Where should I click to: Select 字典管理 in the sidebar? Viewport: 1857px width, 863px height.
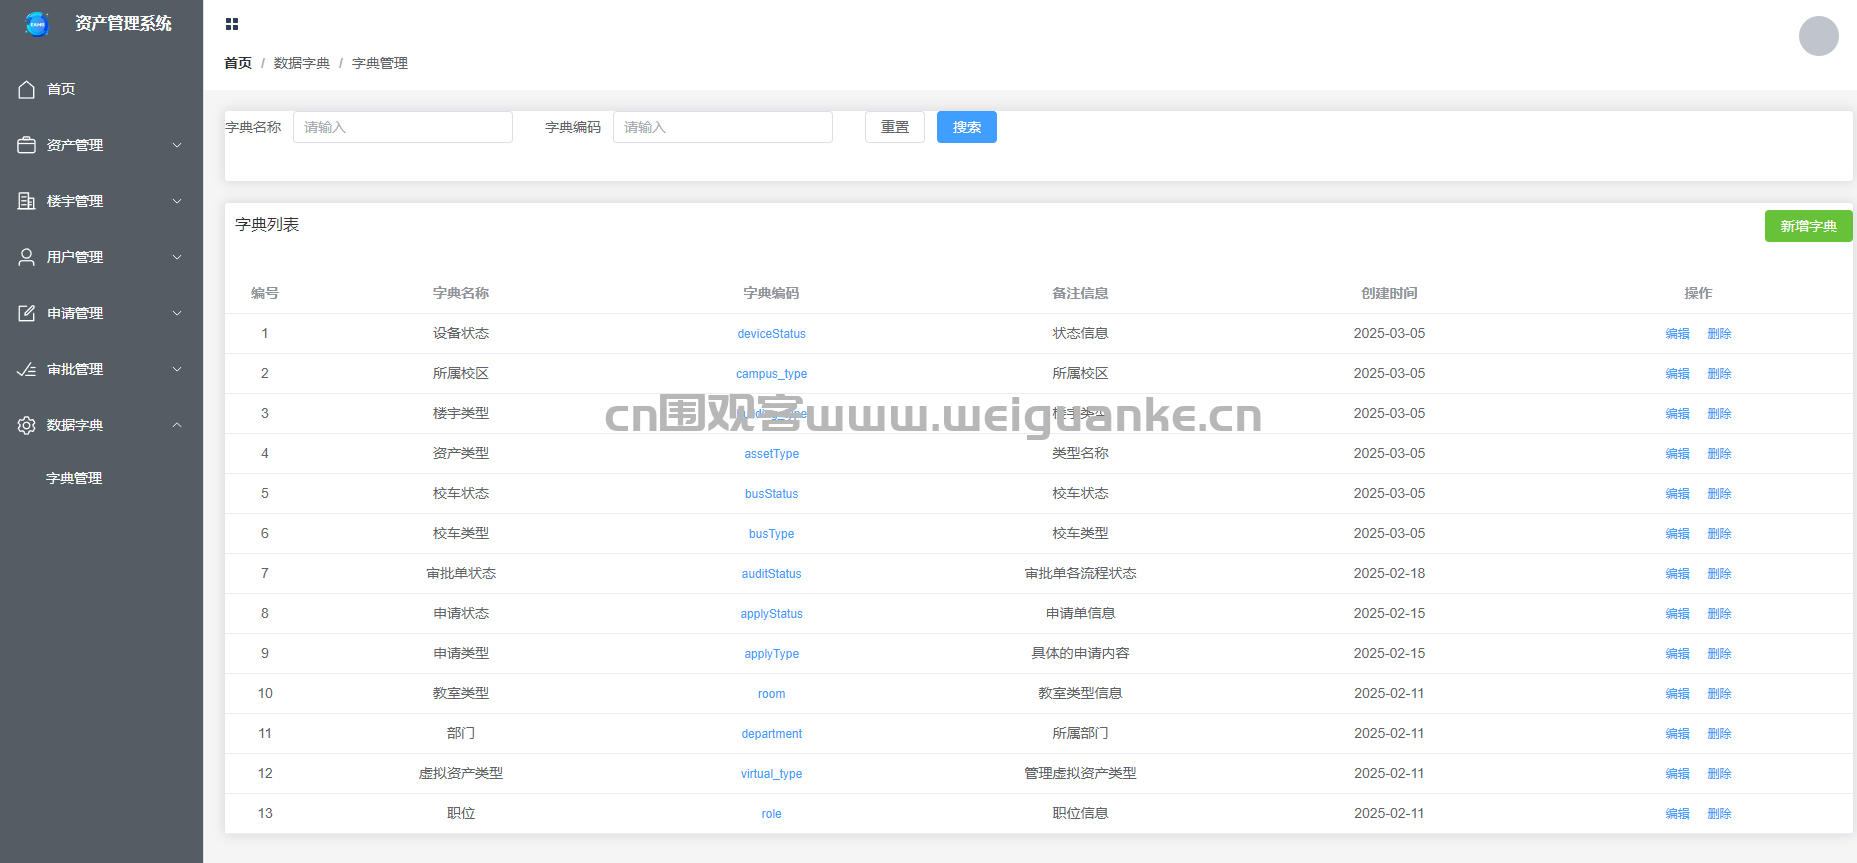[x=74, y=478]
